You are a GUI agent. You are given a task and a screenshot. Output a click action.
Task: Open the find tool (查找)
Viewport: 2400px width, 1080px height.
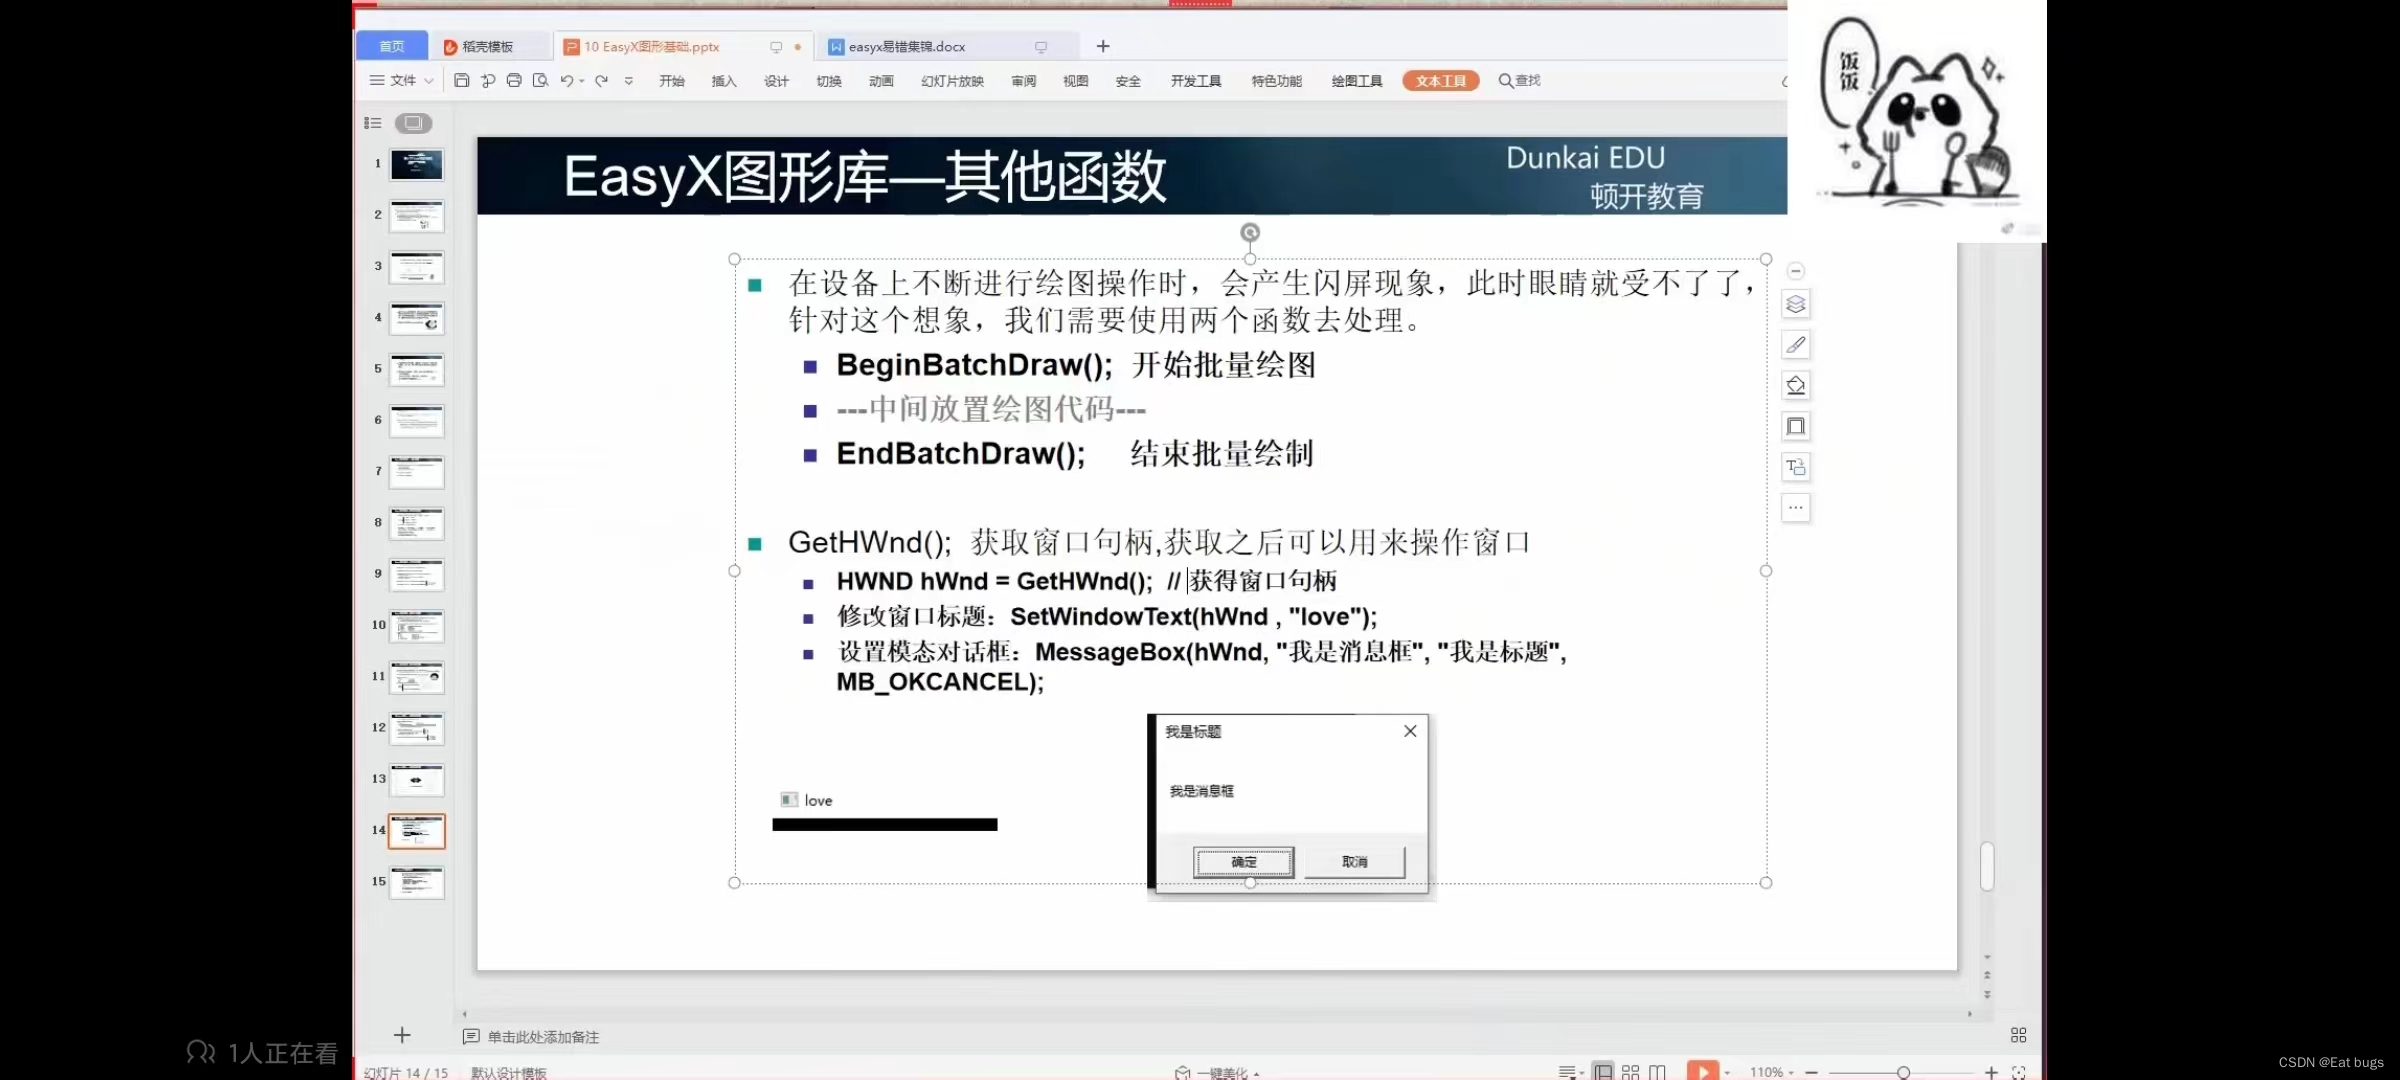click(x=1519, y=81)
